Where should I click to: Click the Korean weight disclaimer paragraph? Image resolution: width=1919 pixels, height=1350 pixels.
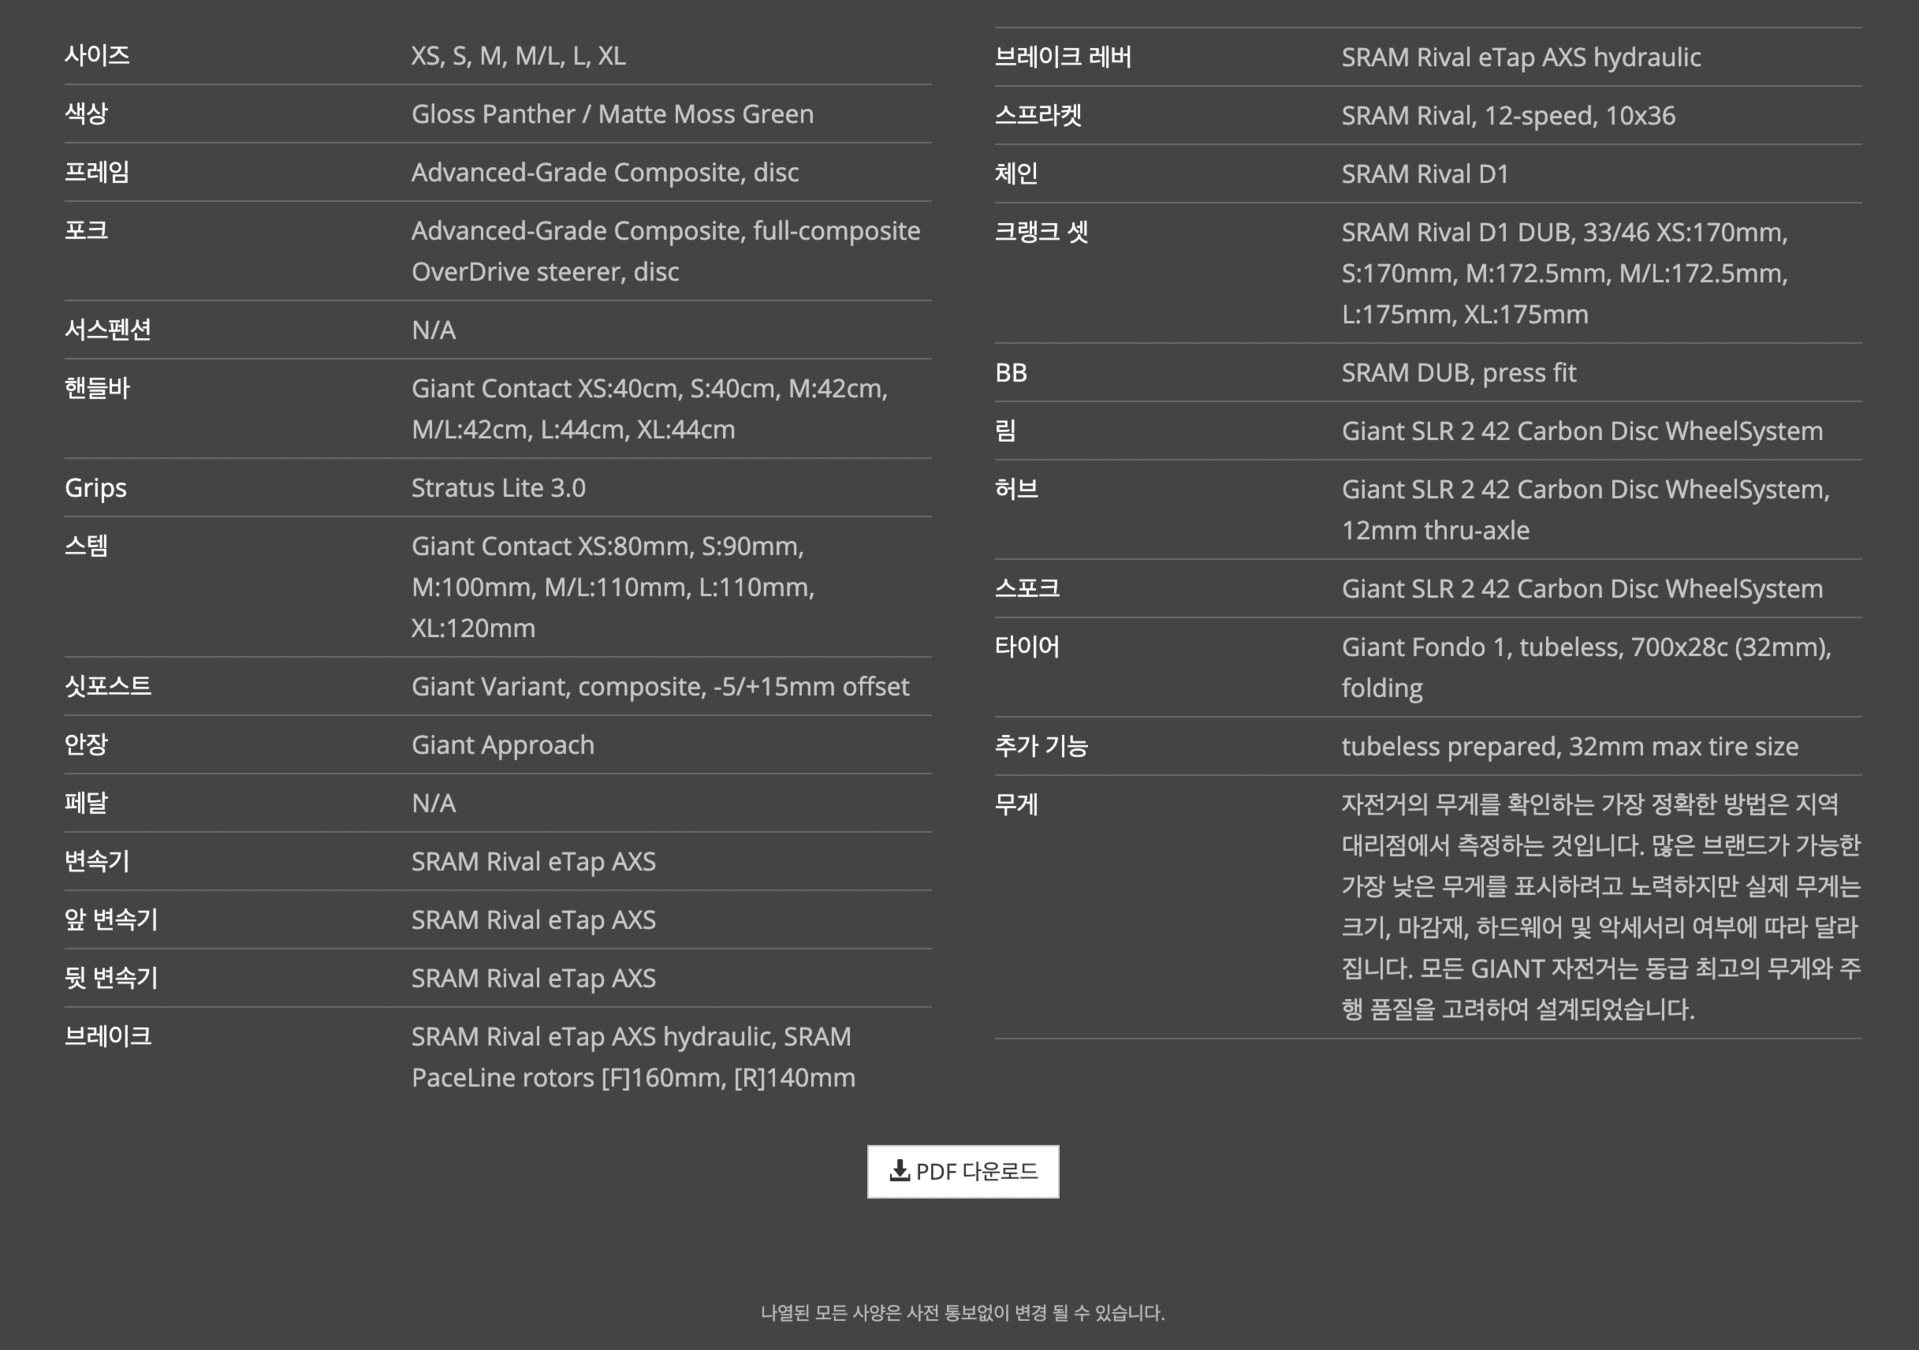click(1601, 907)
